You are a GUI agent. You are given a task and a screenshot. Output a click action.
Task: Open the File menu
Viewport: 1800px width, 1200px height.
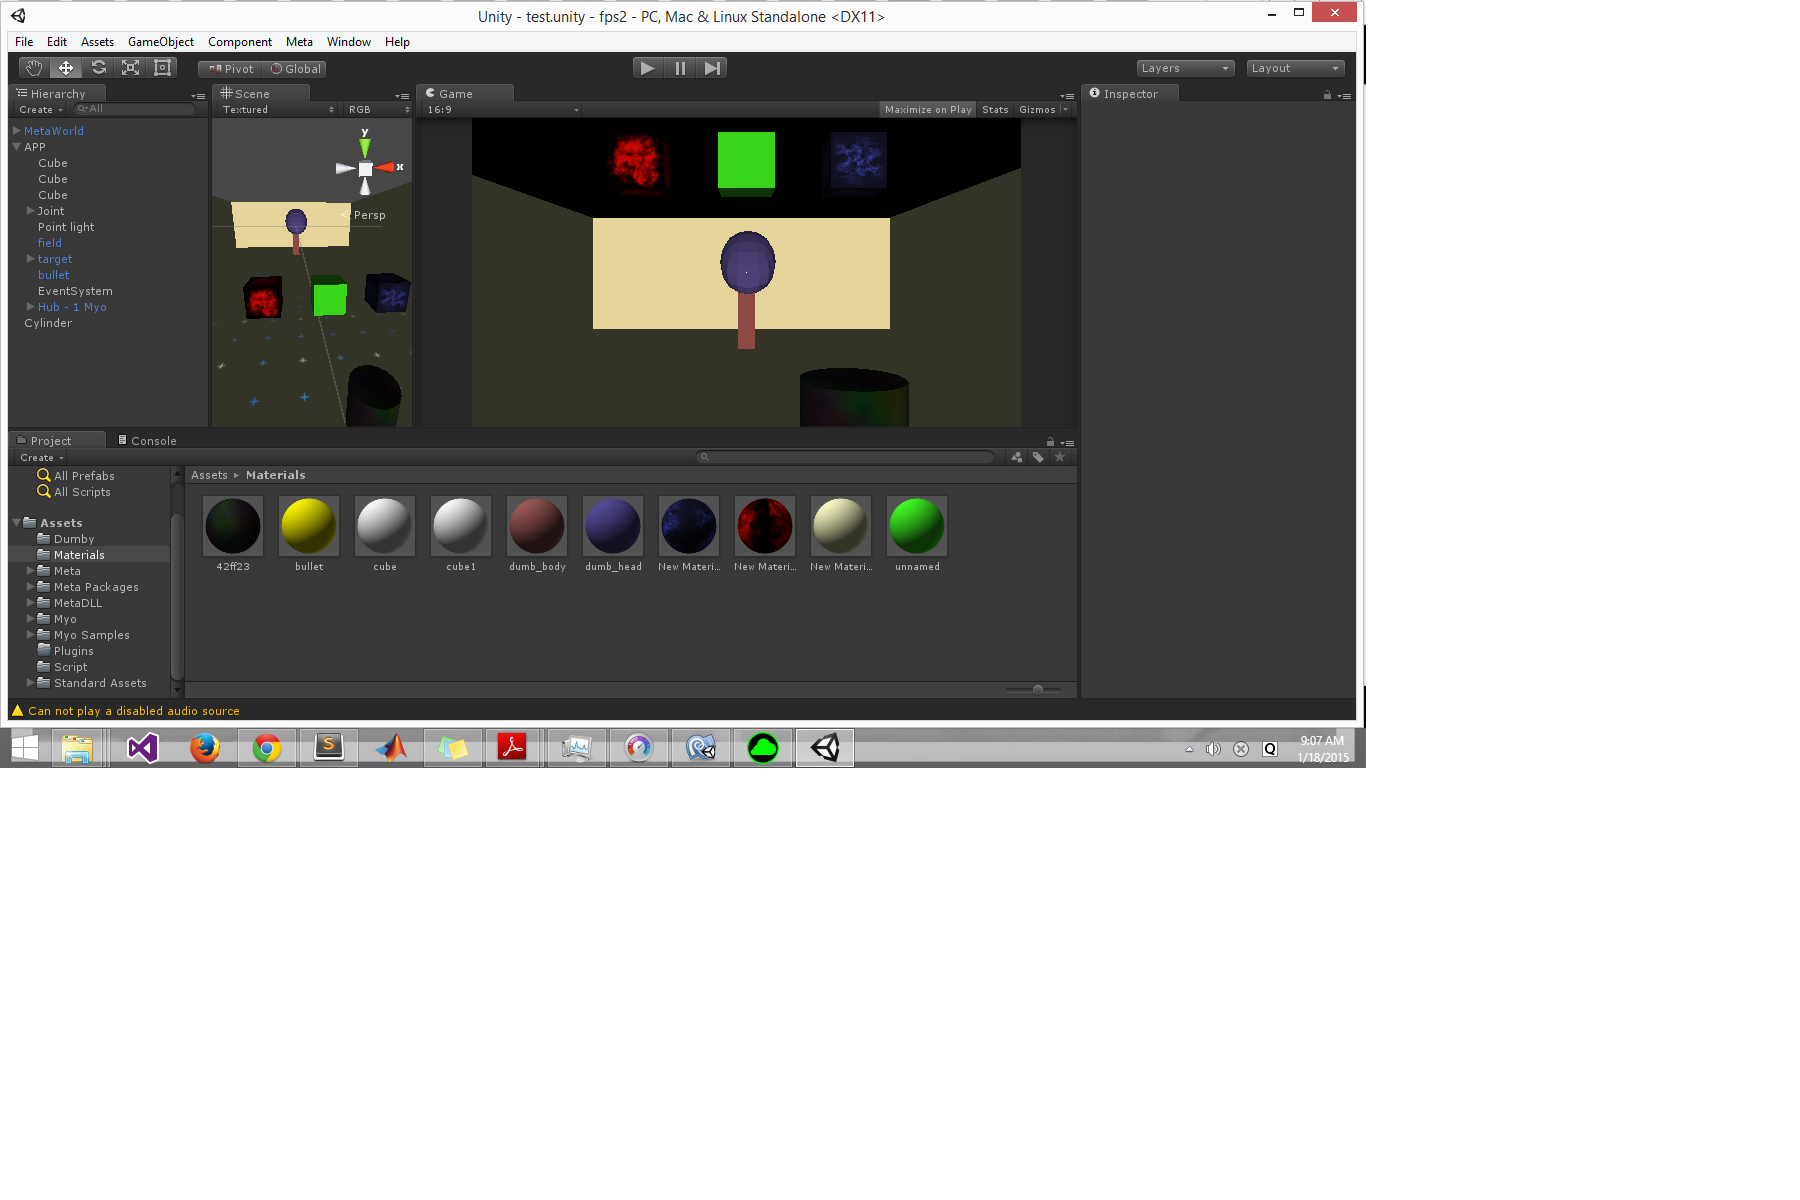pos(24,42)
